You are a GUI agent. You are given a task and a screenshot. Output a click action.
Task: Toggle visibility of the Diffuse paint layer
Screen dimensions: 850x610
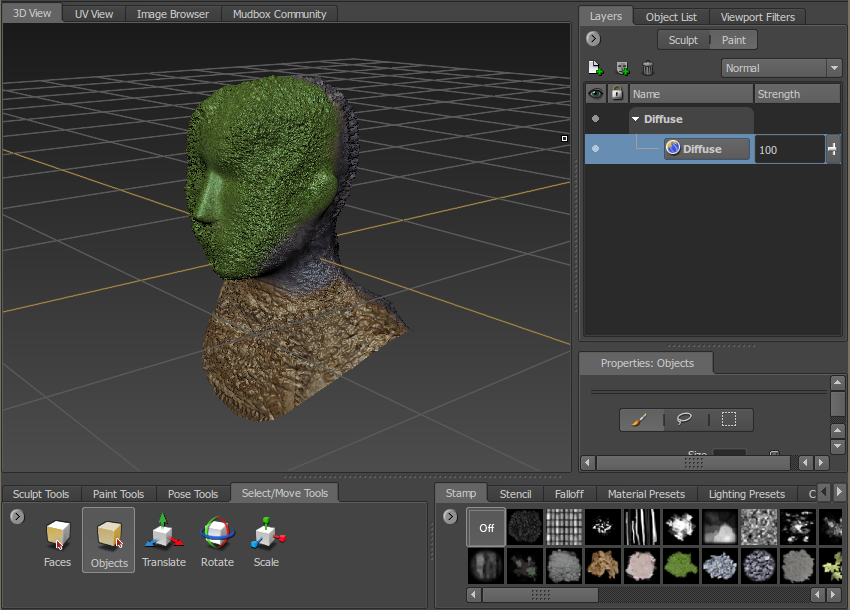[x=594, y=148]
